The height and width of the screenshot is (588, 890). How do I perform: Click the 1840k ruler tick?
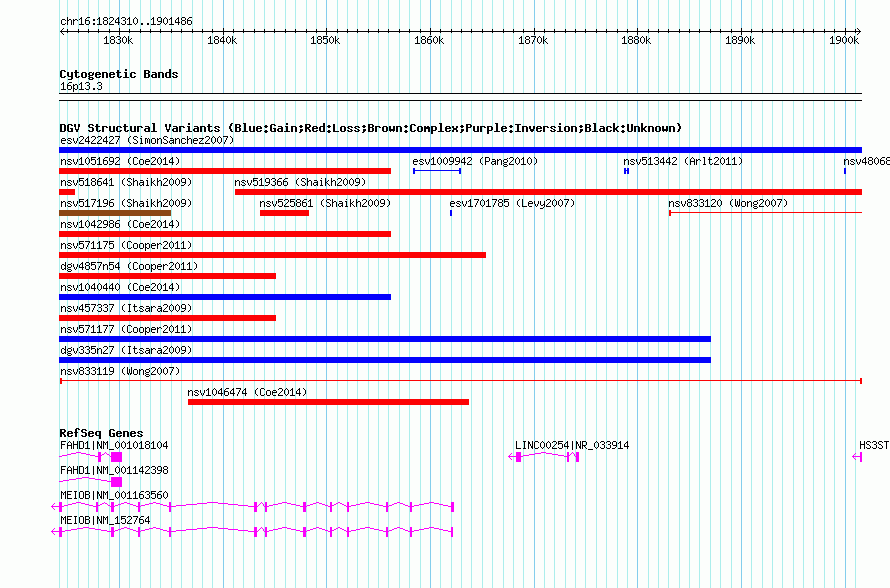click(x=222, y=40)
